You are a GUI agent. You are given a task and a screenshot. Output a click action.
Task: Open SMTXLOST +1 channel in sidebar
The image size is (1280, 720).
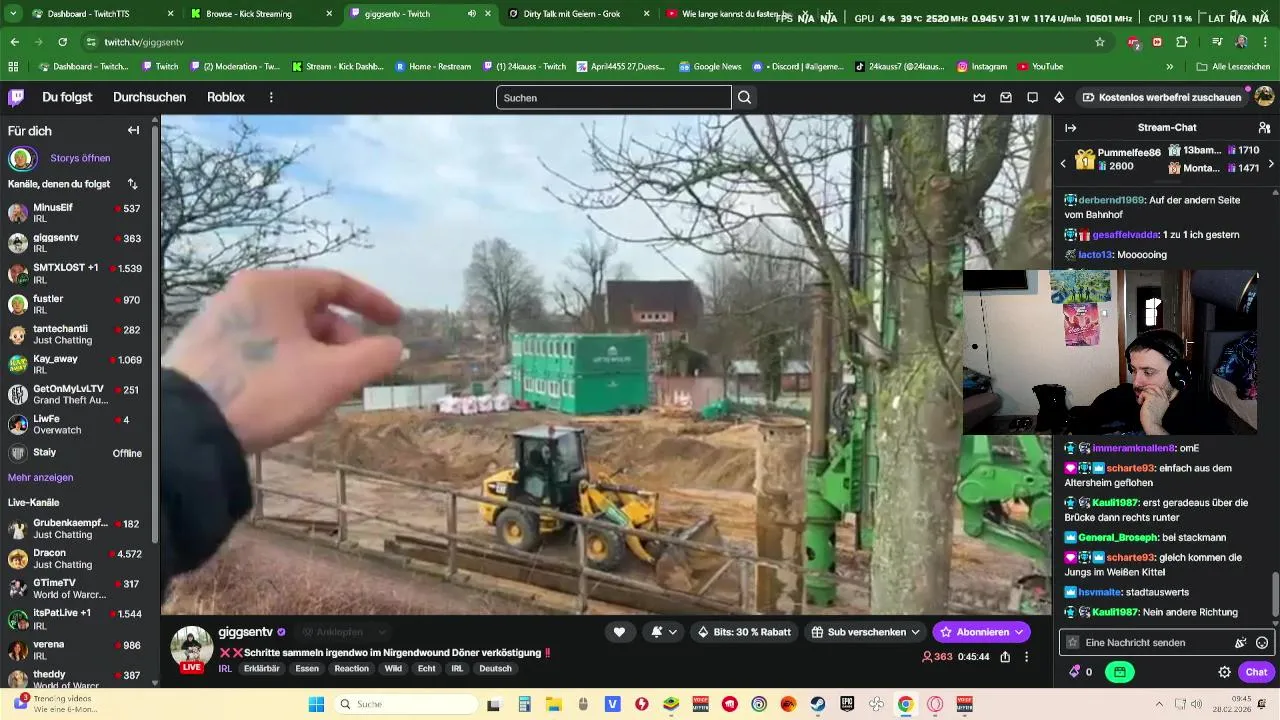point(77,273)
